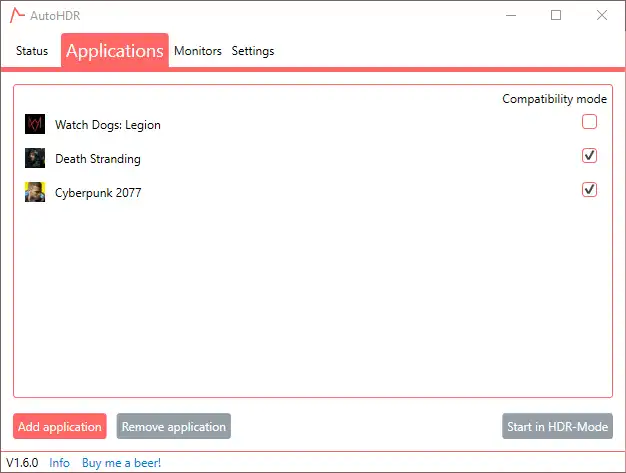The image size is (626, 473).
Task: Click the Compatibility mode column header
Action: pyautogui.click(x=555, y=99)
